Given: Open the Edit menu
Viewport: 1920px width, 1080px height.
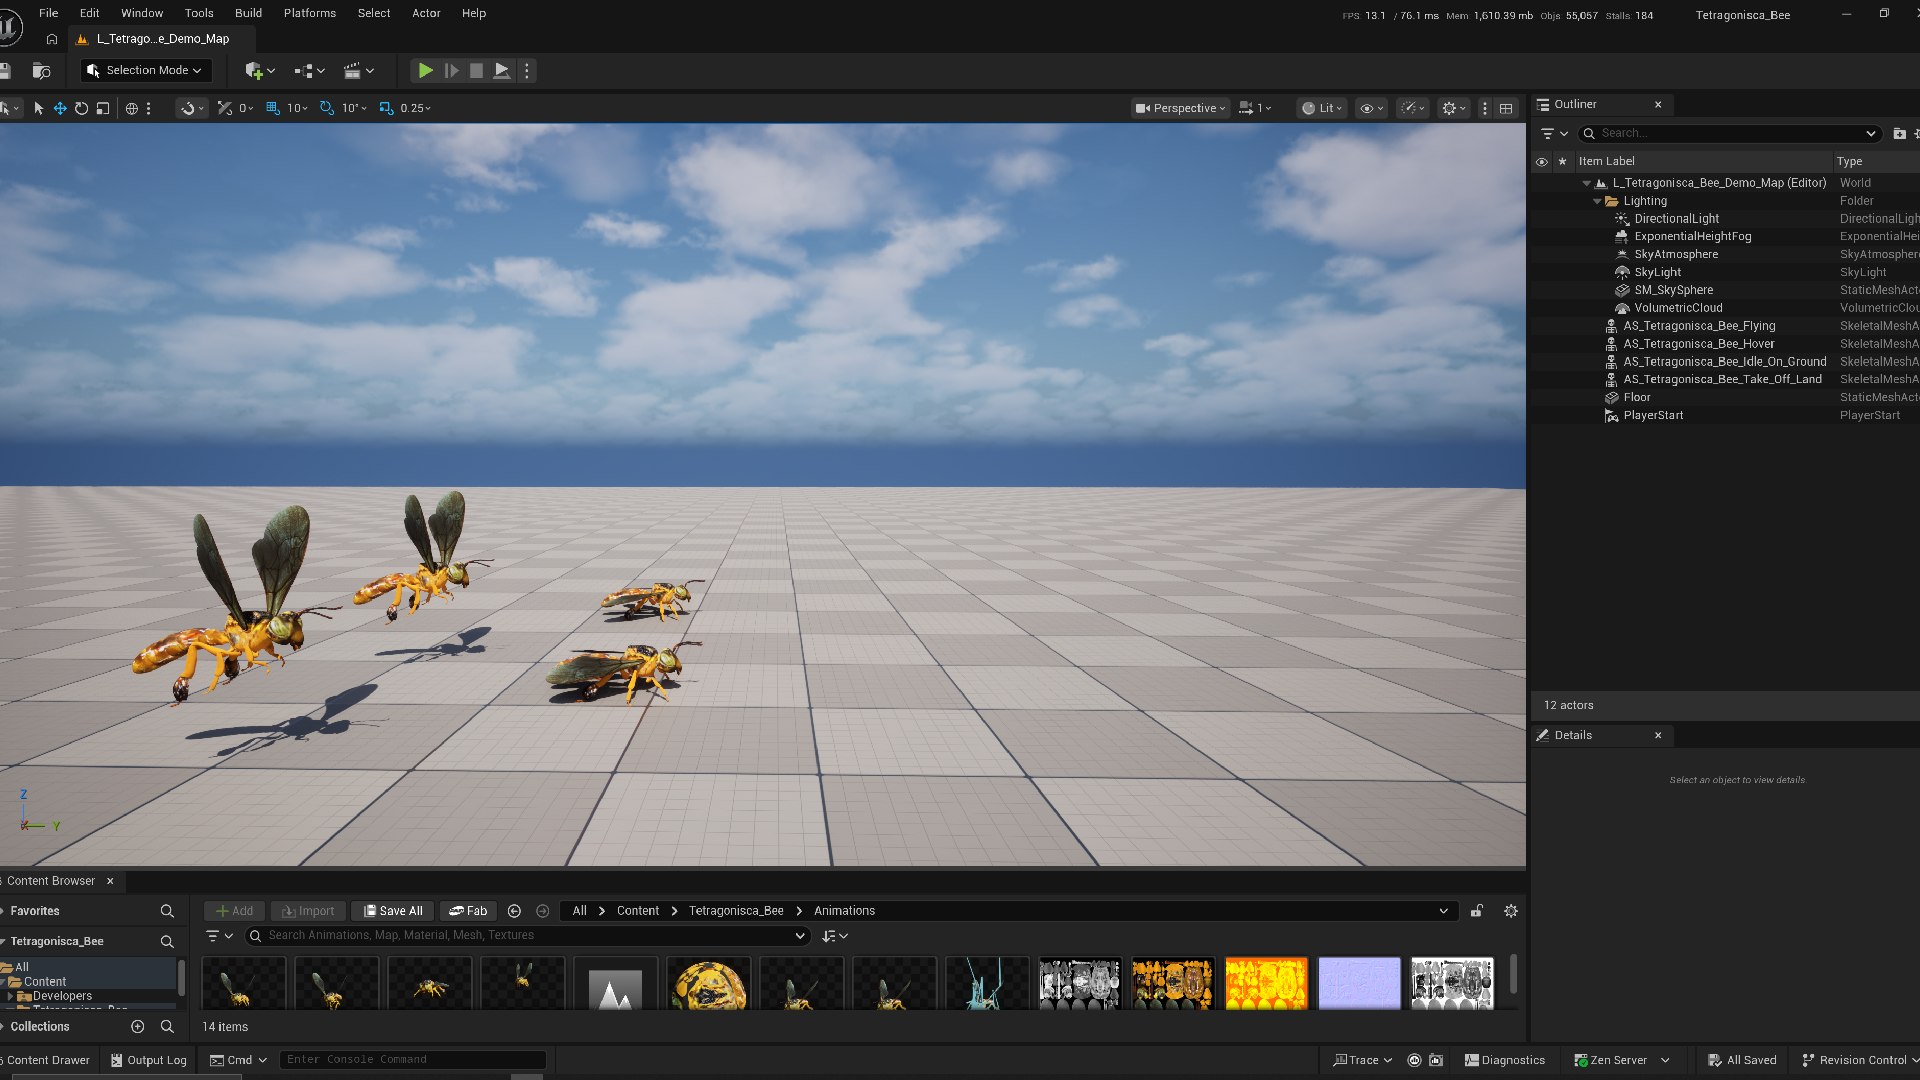Looking at the screenshot, I should (x=89, y=13).
